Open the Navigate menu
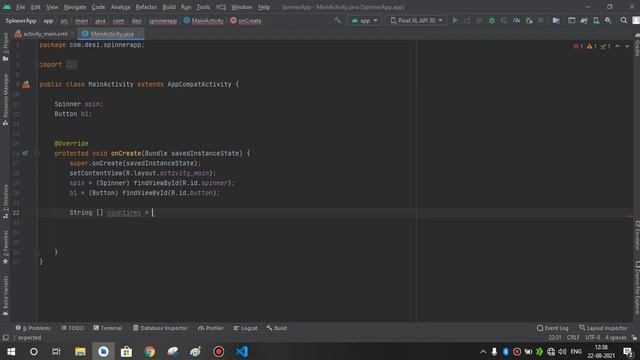Screen dimensions: 640x360 (x=75, y=7)
